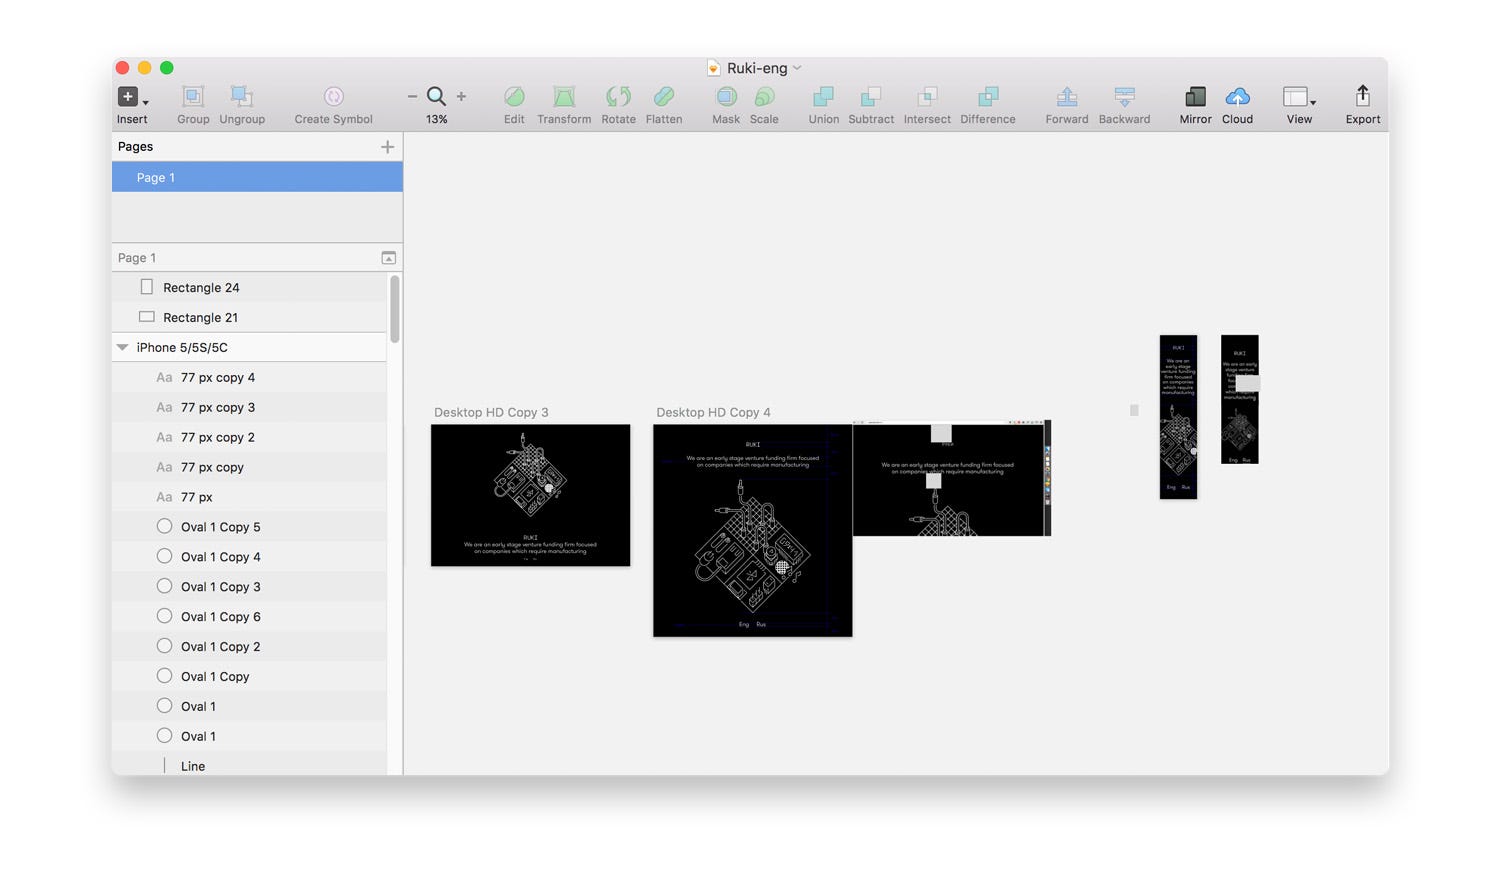Select the Oval 1 Copy layer

point(249,677)
